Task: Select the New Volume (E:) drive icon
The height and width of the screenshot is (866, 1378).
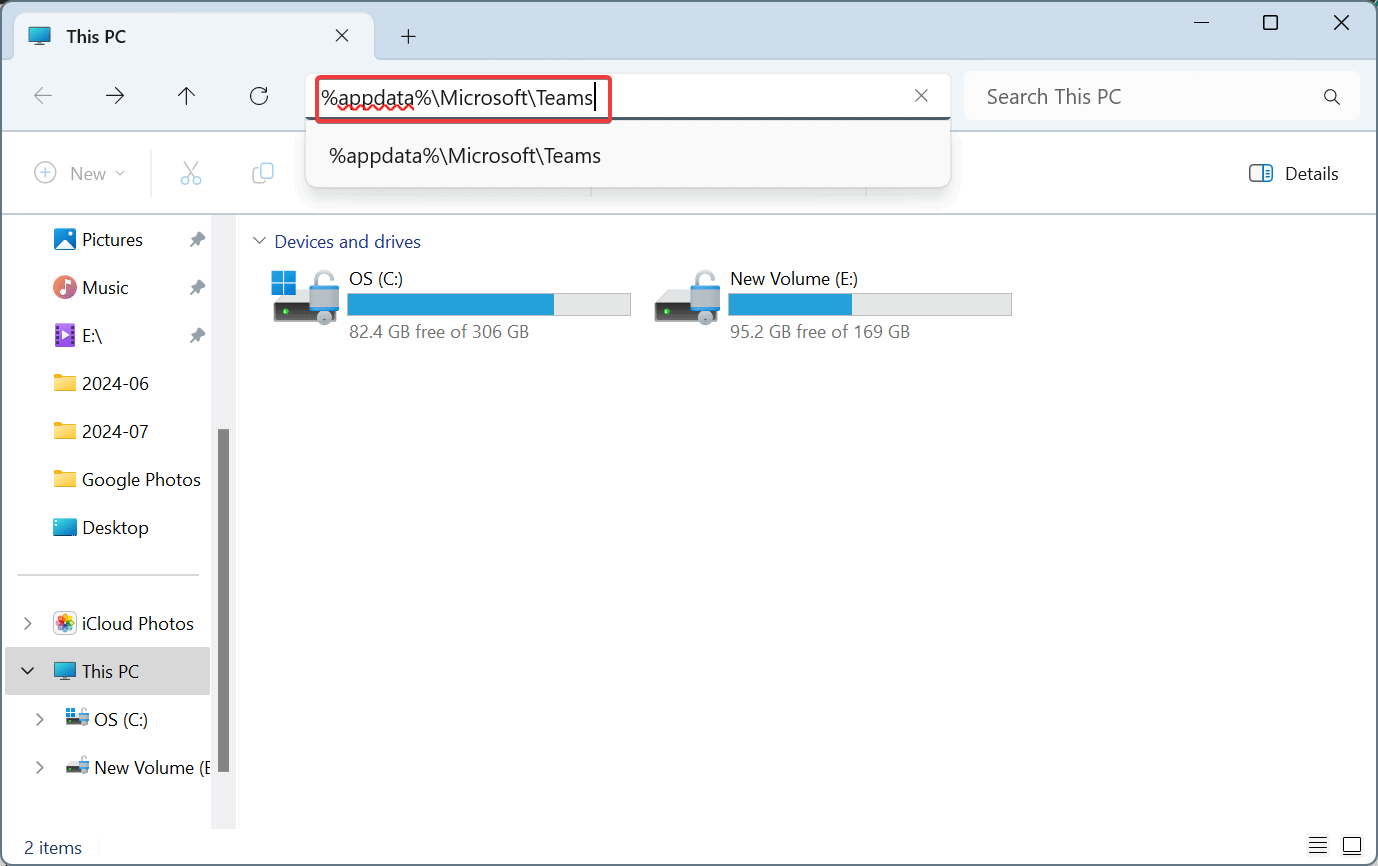Action: [x=688, y=296]
